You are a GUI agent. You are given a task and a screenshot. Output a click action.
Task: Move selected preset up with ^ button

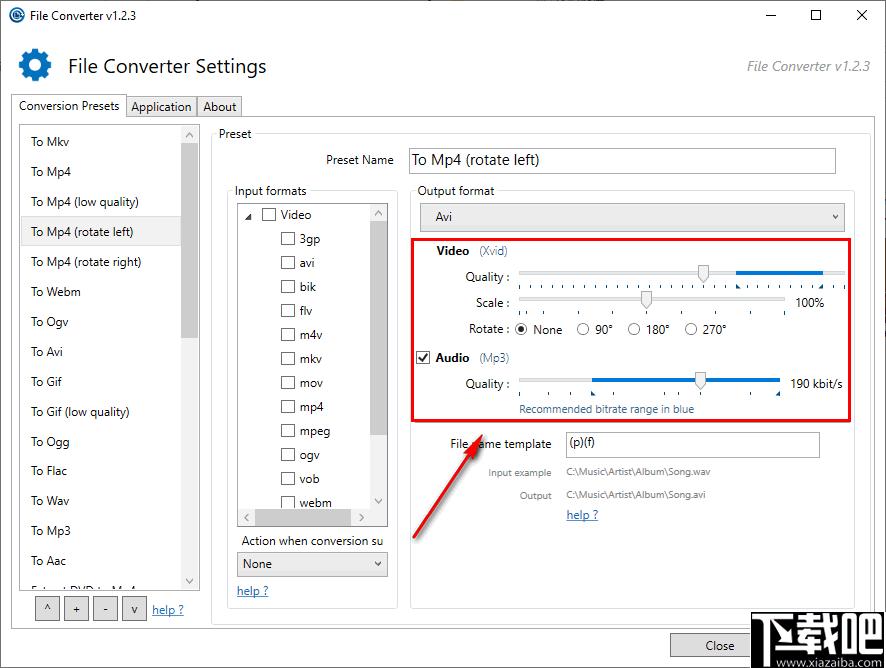[47, 609]
